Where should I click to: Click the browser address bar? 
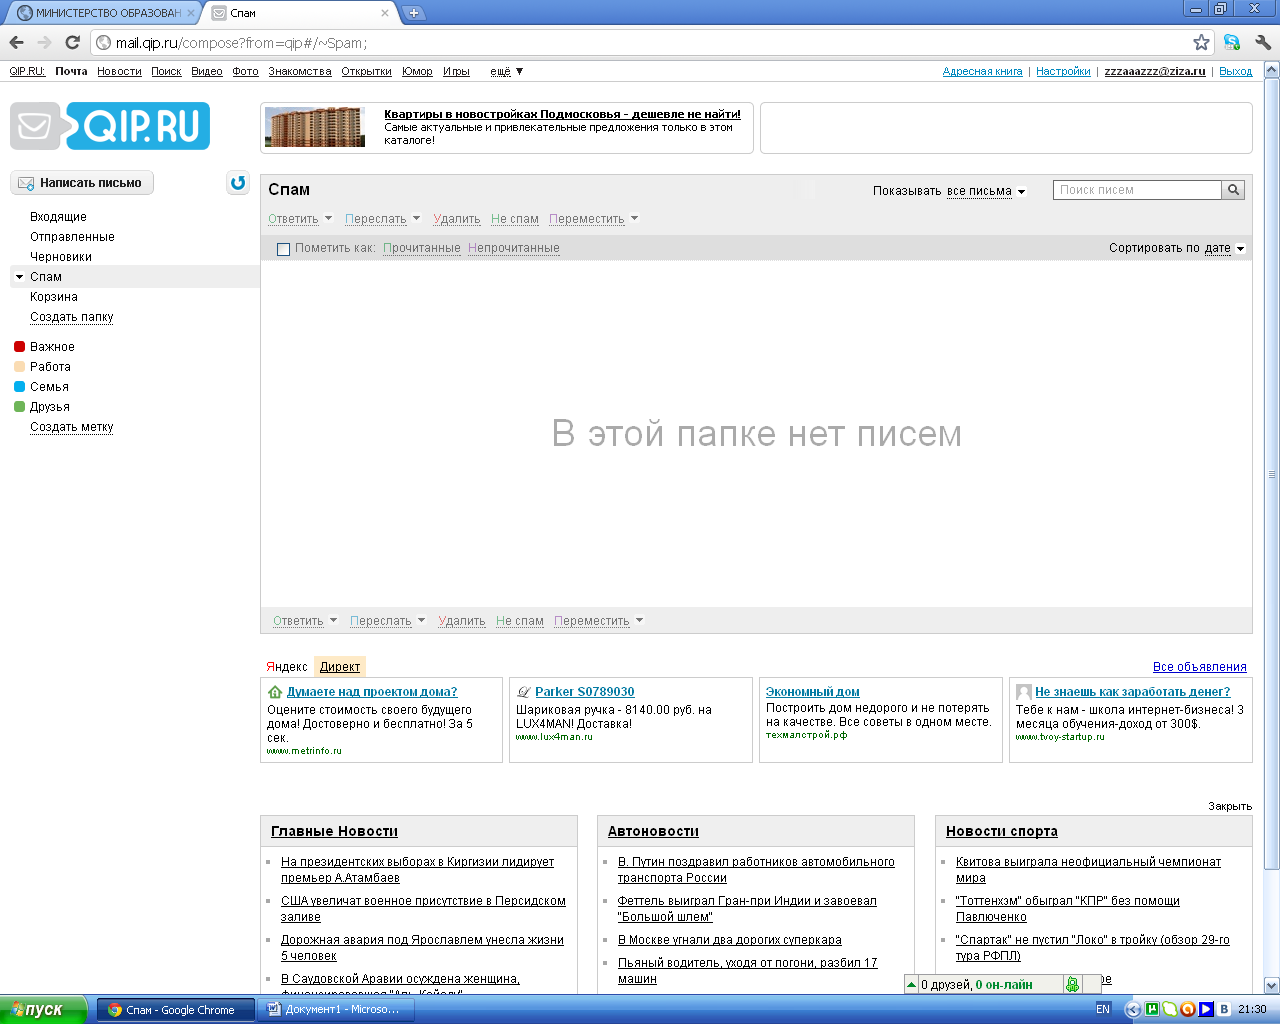[640, 42]
